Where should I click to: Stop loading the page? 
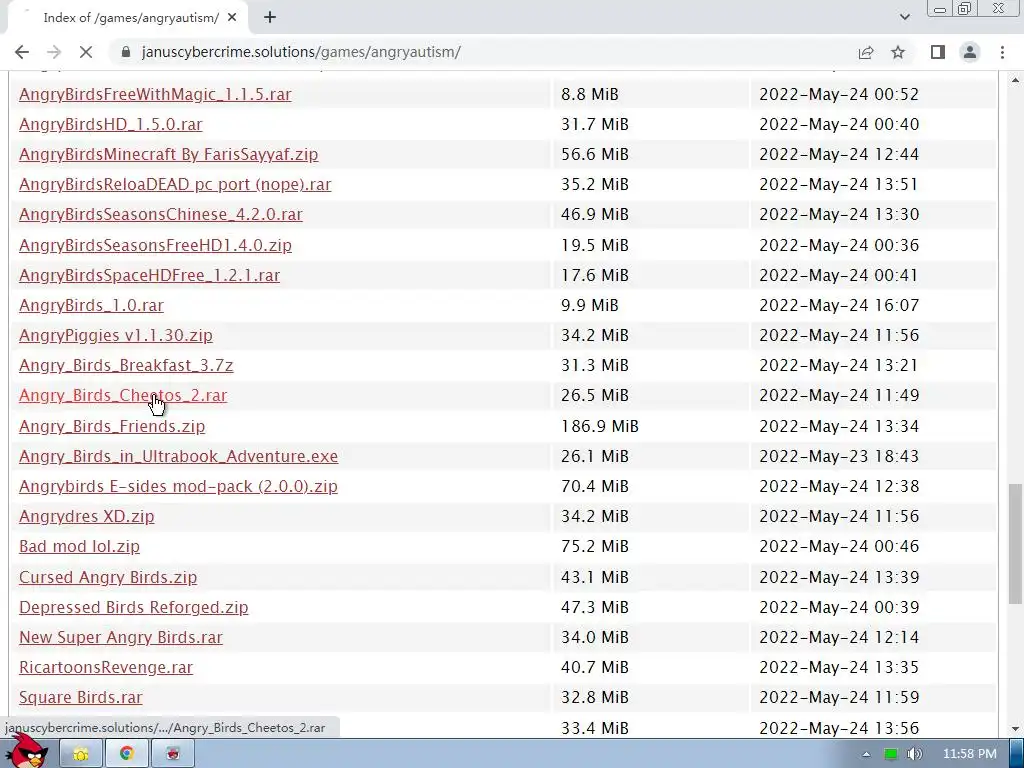[86, 52]
